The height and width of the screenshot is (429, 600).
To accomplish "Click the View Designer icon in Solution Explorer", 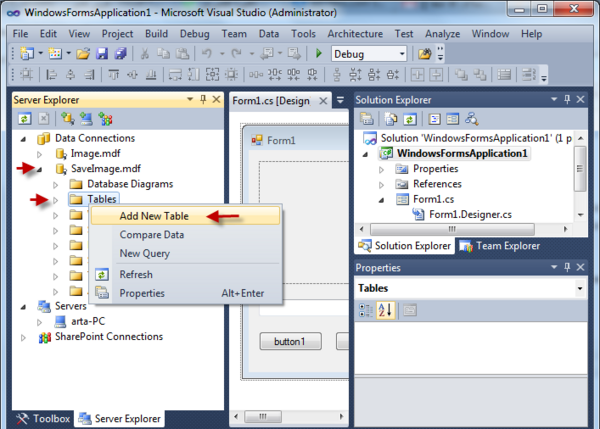I will click(452, 119).
